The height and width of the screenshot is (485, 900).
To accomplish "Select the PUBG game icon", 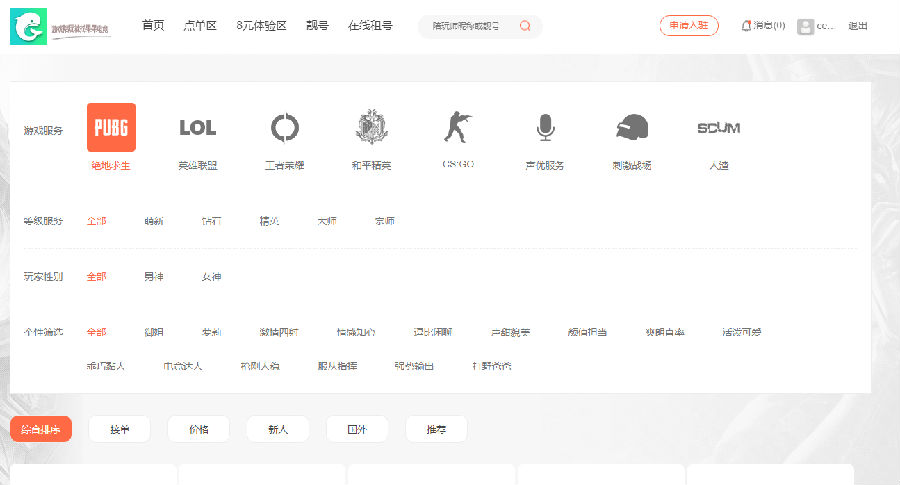I will [111, 127].
